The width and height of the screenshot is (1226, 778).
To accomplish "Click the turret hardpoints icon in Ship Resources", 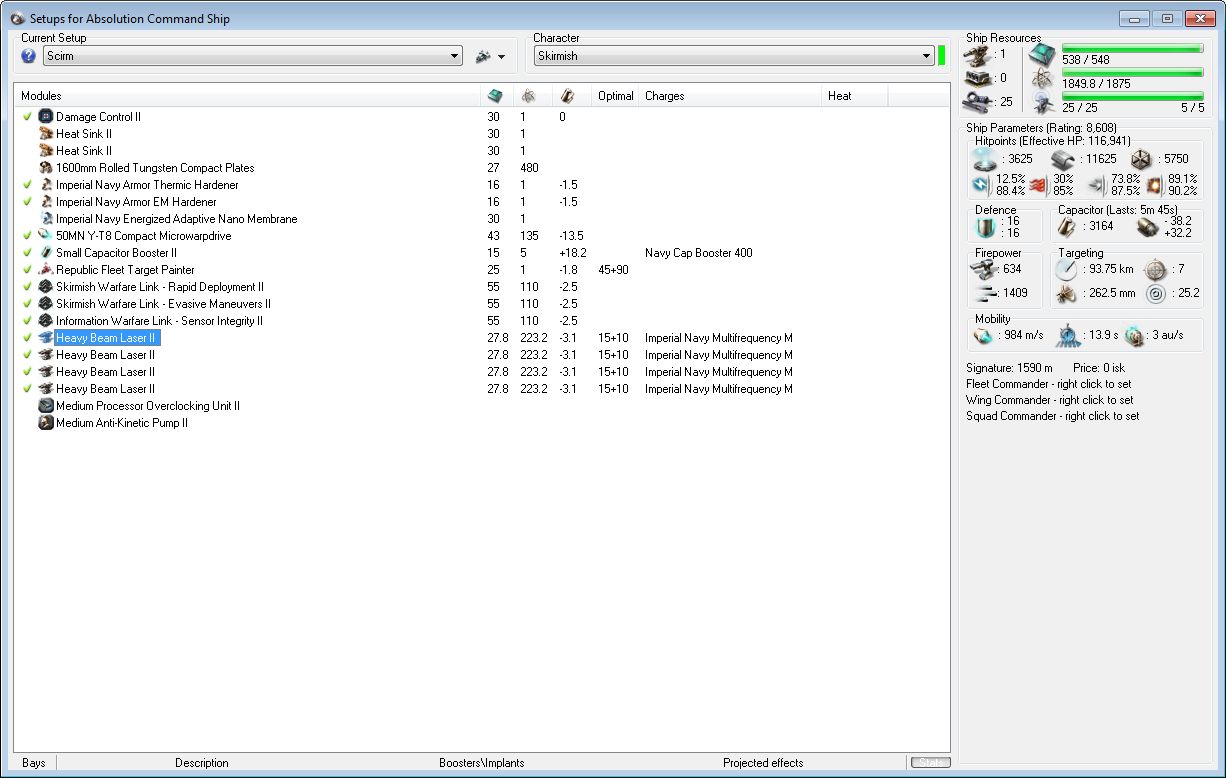I will coord(977,55).
